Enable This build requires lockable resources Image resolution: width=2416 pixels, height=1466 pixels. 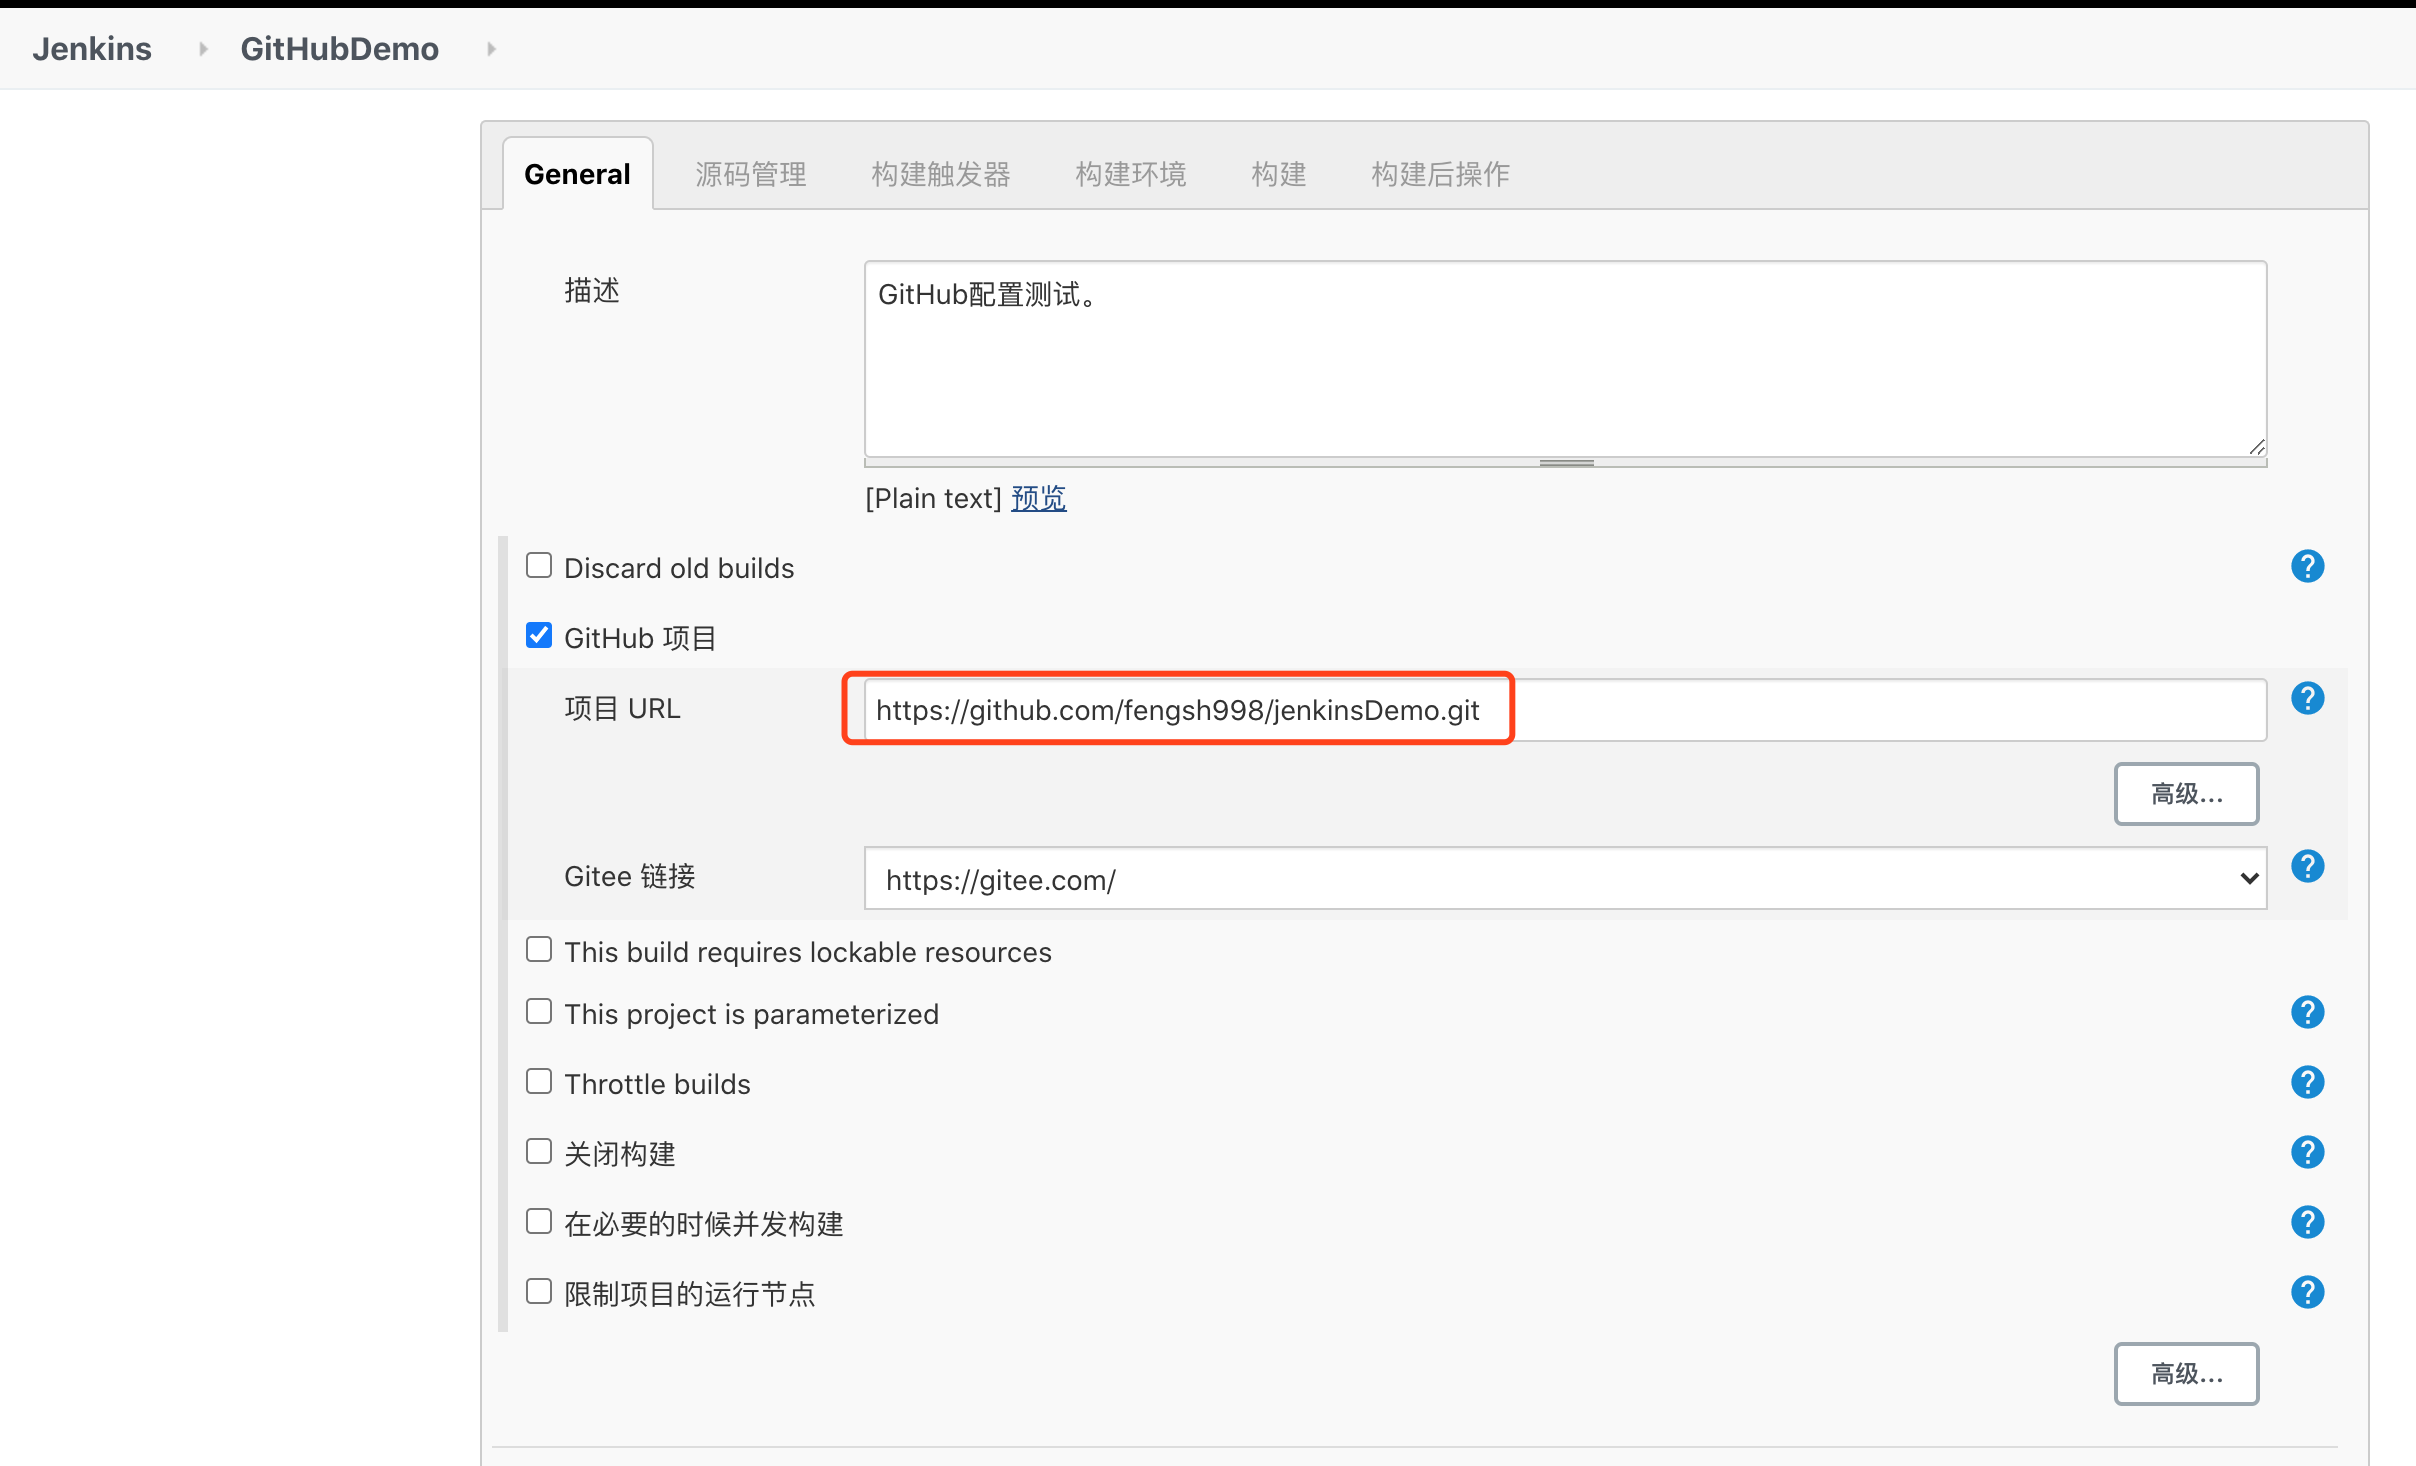(x=539, y=949)
